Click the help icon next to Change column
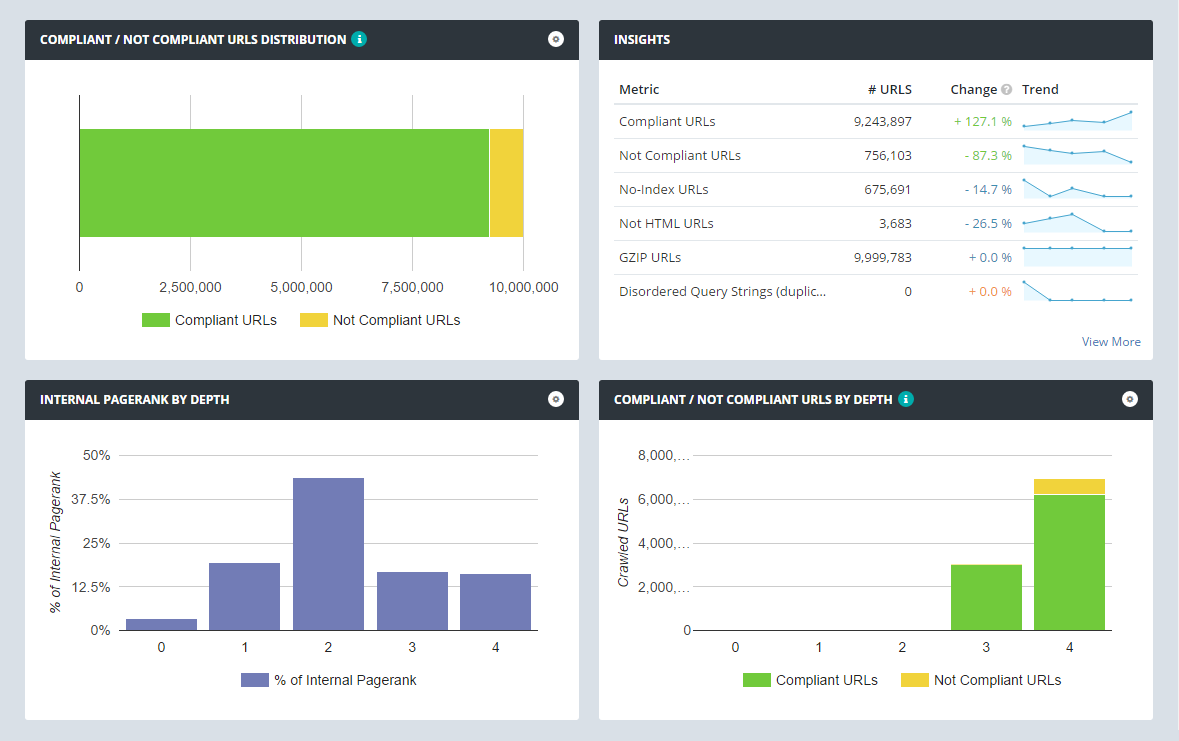This screenshot has height=741, width=1179. [x=1006, y=90]
